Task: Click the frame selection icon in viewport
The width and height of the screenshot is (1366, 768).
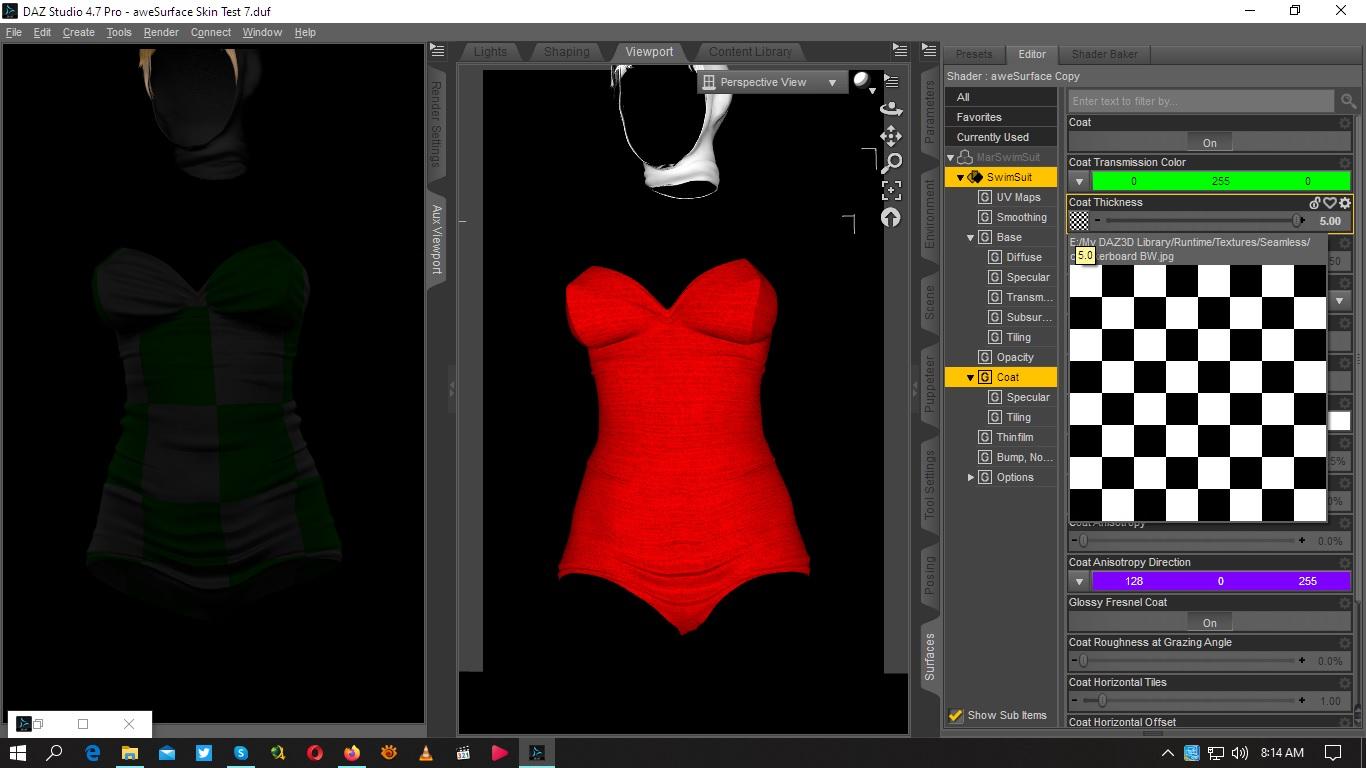Action: point(891,190)
